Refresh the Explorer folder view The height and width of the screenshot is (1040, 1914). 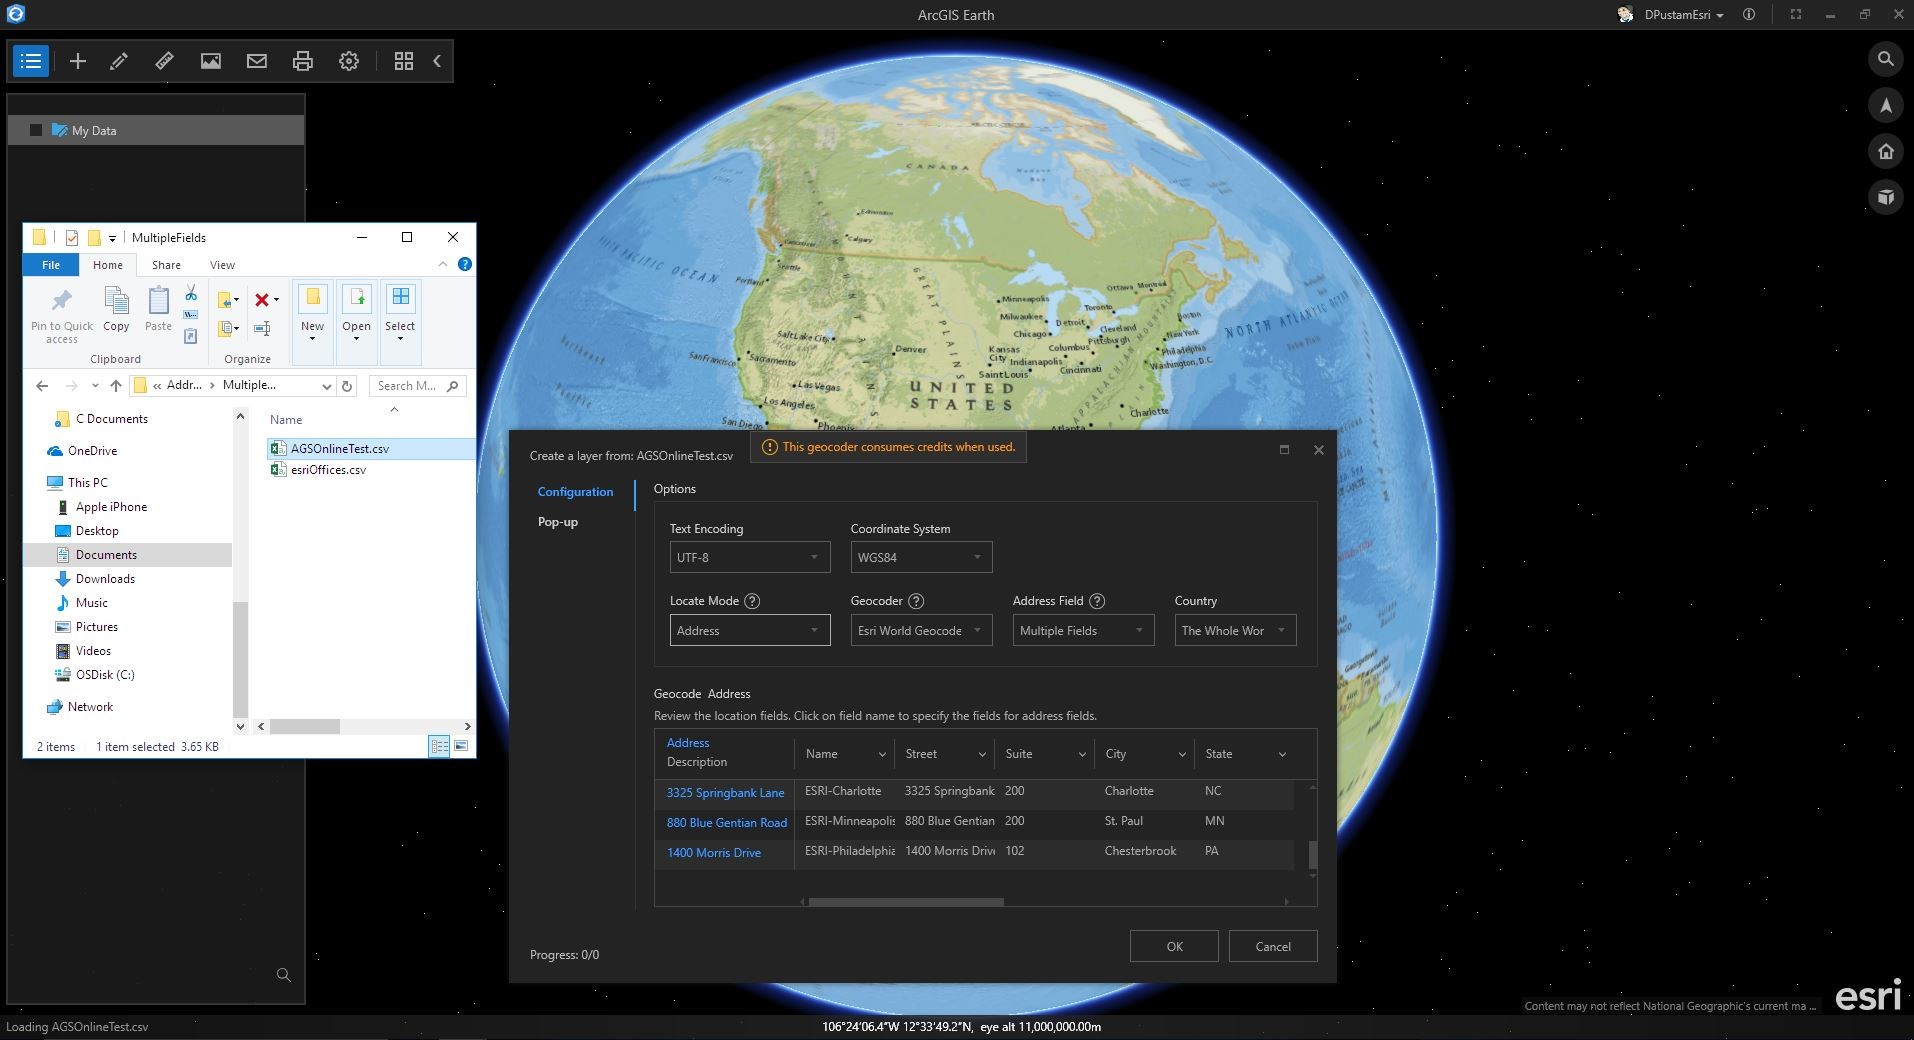click(347, 386)
